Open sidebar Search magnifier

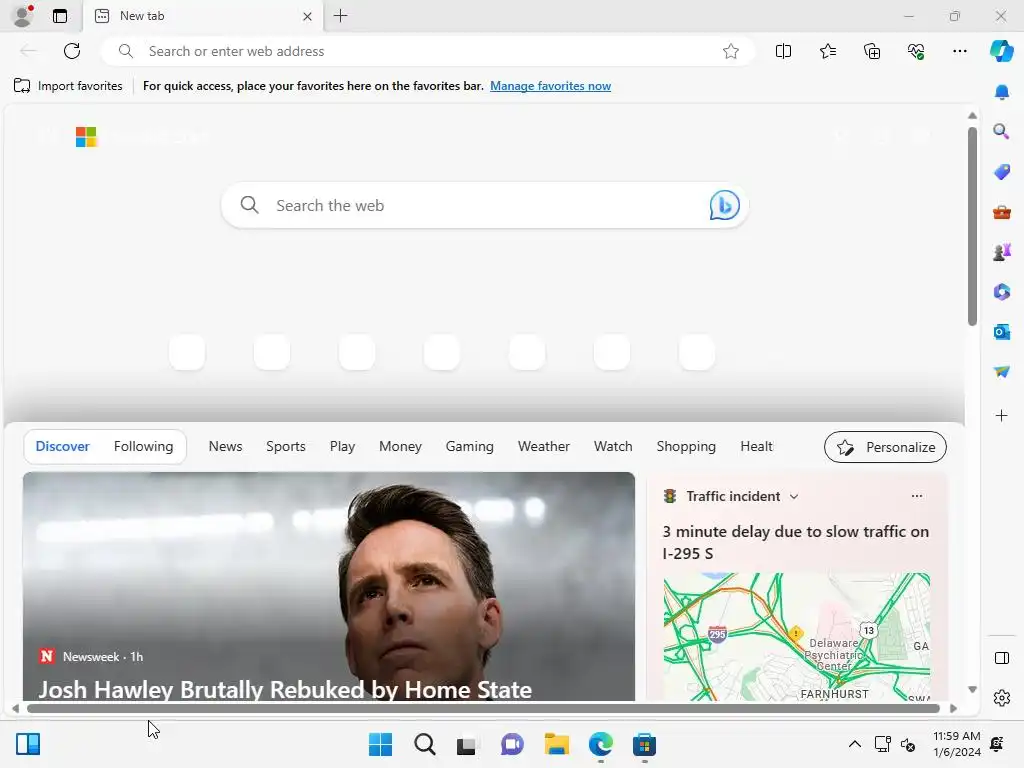[x=1001, y=132]
